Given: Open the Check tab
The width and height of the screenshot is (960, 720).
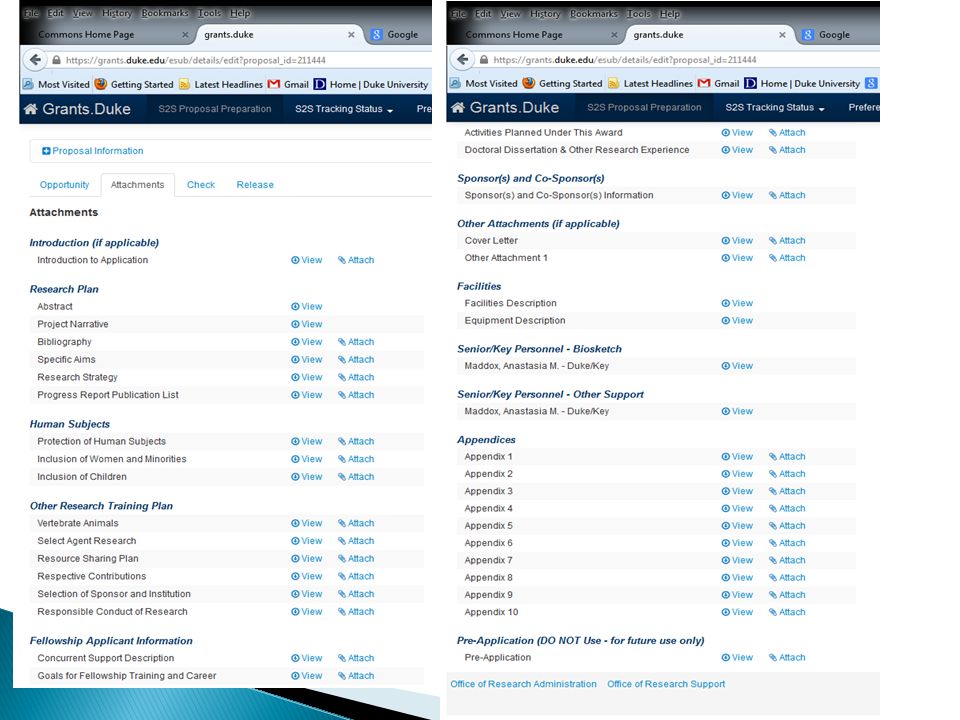Looking at the screenshot, I should tap(201, 185).
